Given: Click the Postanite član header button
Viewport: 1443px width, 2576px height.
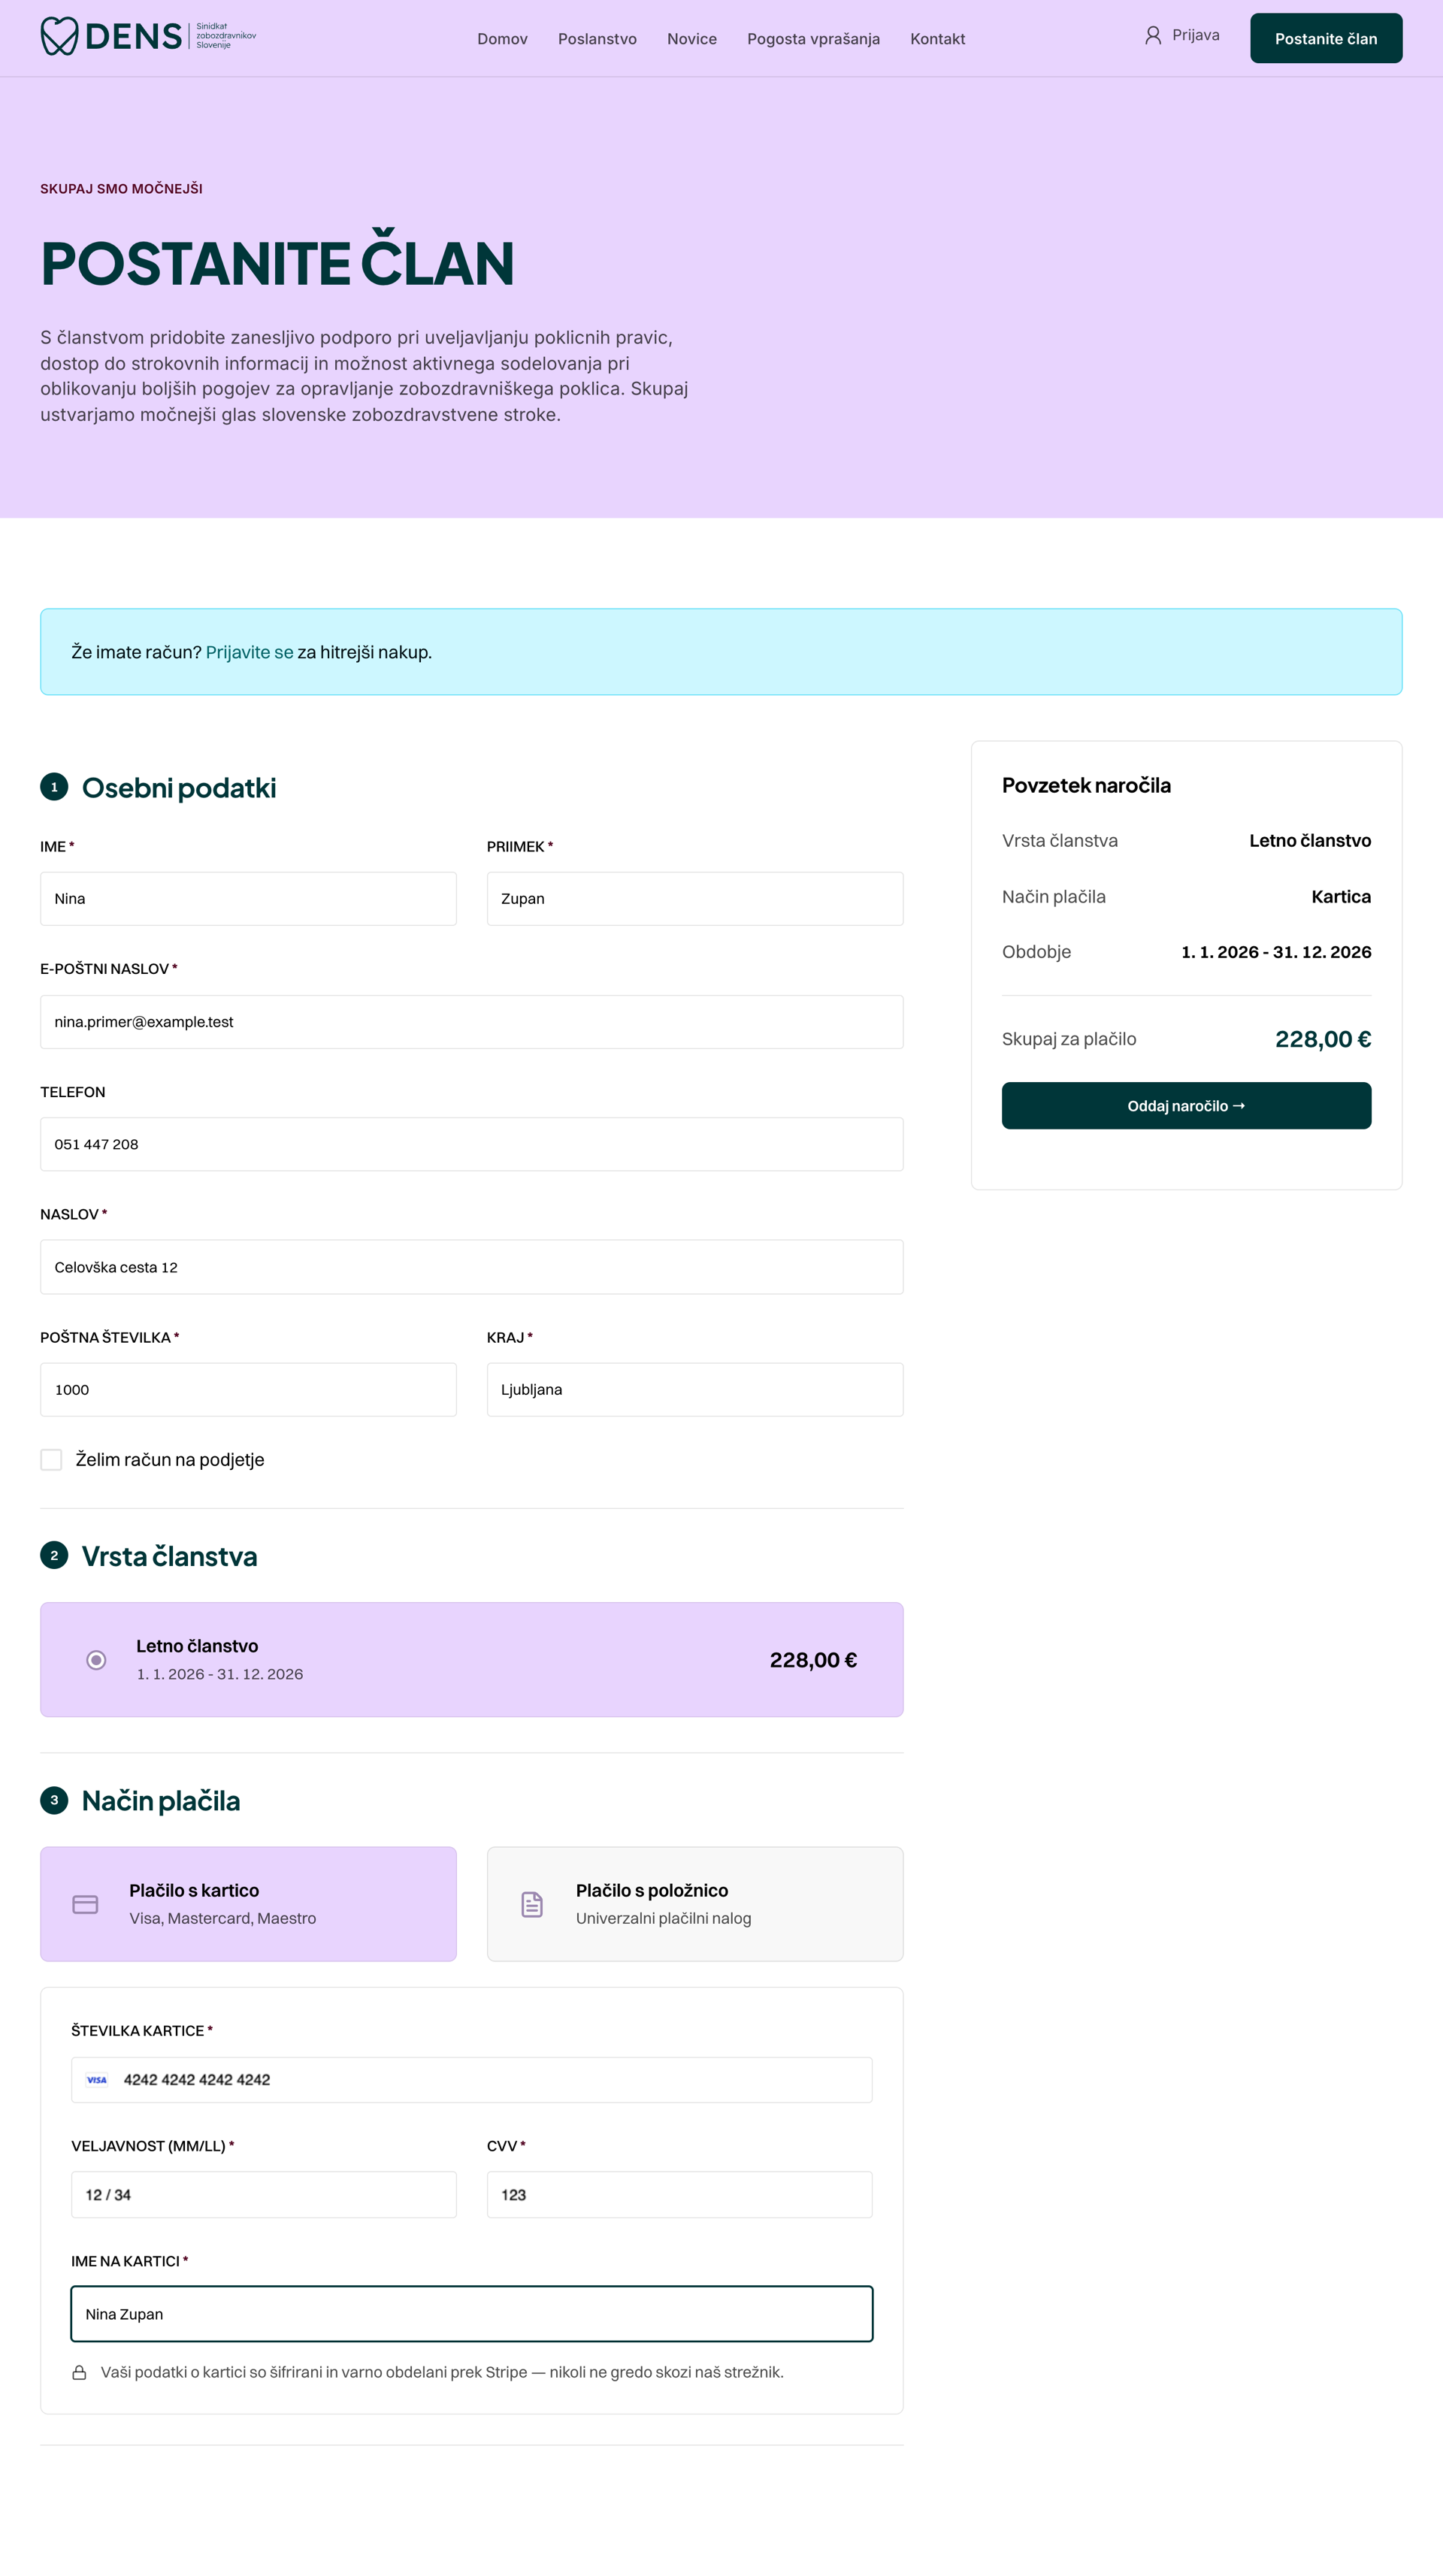Looking at the screenshot, I should click(x=1326, y=38).
